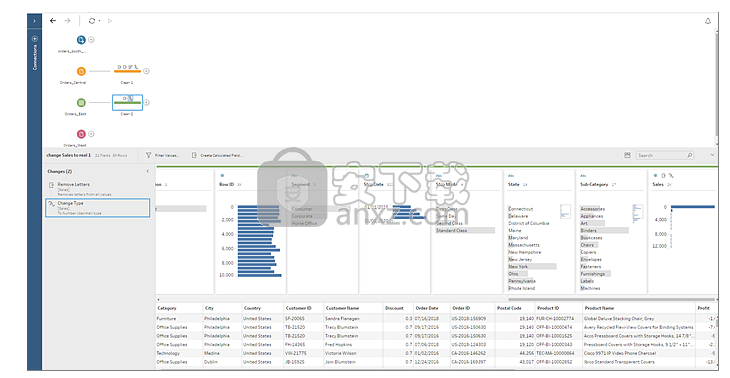Screen dimensions: 730x378
Task: Select Connecticut in State list
Action: tap(520, 209)
